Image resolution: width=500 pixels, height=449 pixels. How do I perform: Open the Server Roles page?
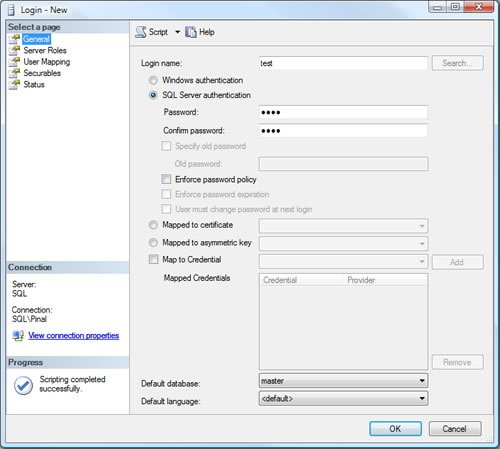pyautogui.click(x=45, y=50)
